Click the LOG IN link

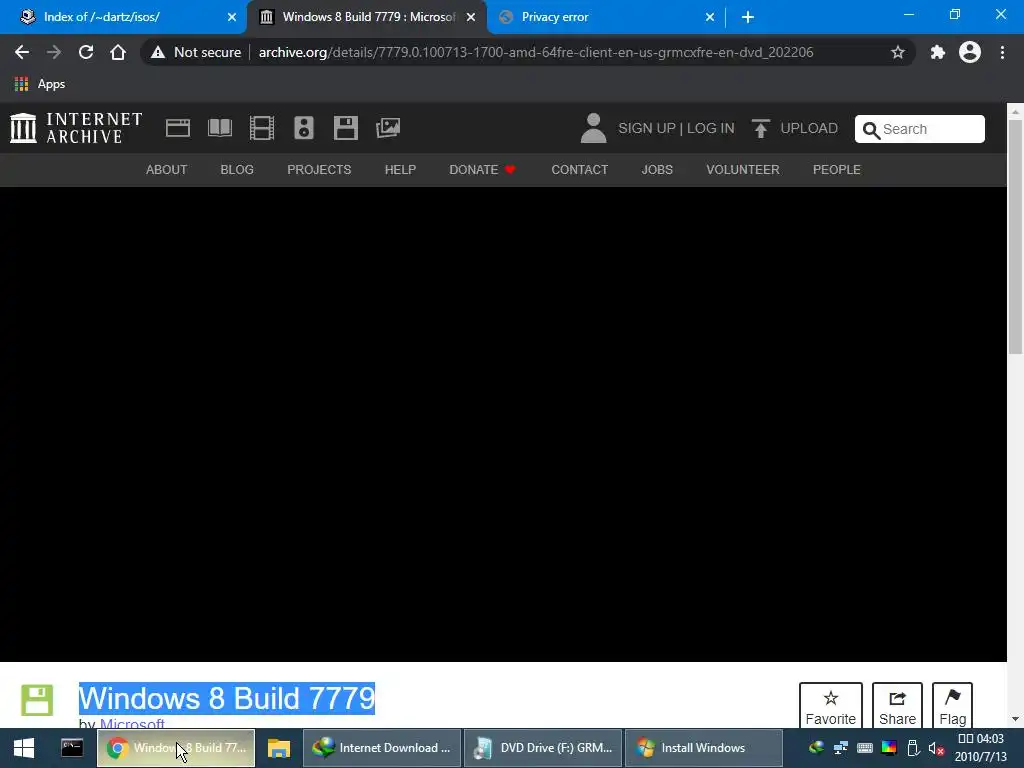[711, 128]
